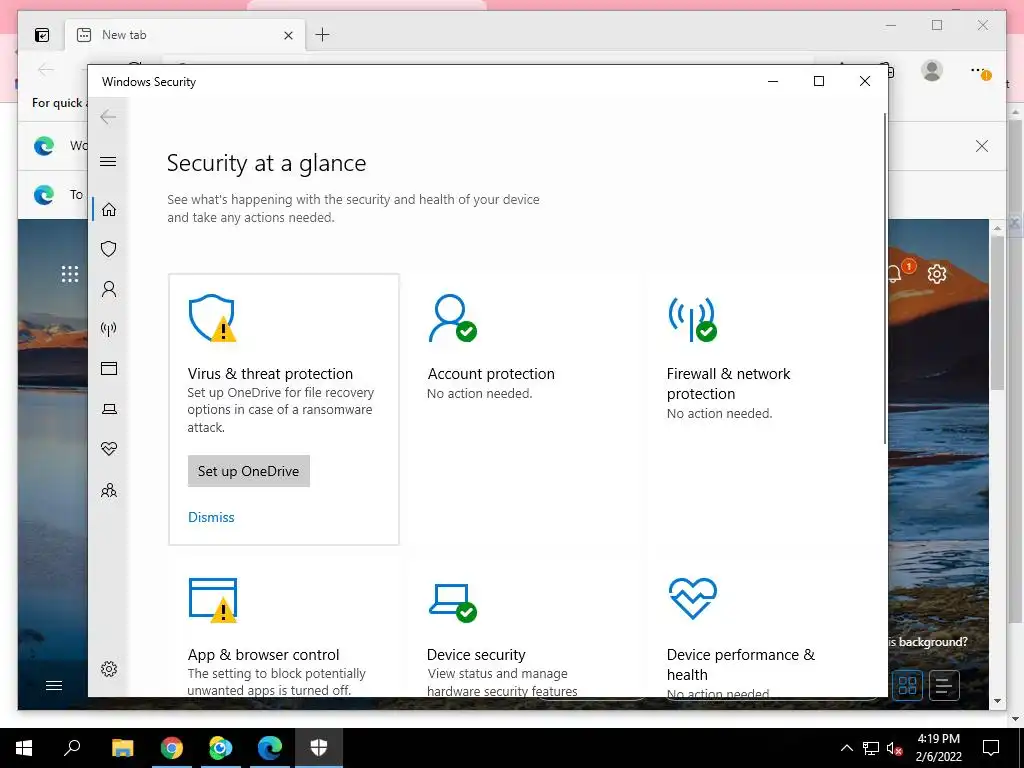The width and height of the screenshot is (1024, 768).
Task: Open Device performance & health heart sidebar icon
Action: (x=109, y=449)
